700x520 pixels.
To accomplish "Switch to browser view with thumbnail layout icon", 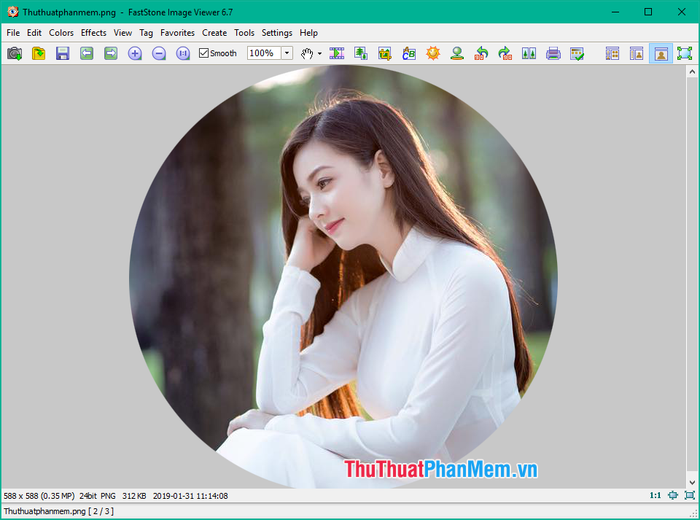I will coord(612,54).
